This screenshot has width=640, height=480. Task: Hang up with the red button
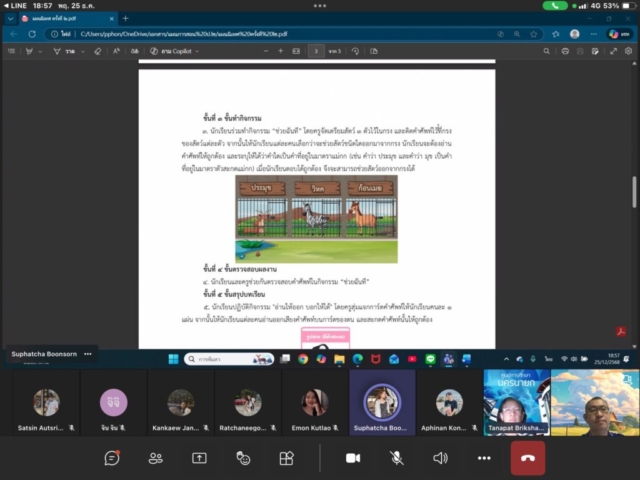click(527, 458)
